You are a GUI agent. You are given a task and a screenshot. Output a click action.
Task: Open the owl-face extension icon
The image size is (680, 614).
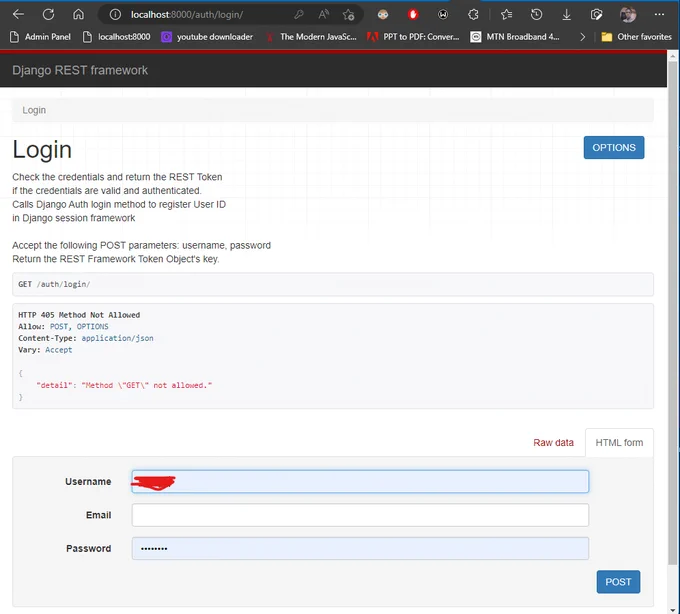[382, 15]
